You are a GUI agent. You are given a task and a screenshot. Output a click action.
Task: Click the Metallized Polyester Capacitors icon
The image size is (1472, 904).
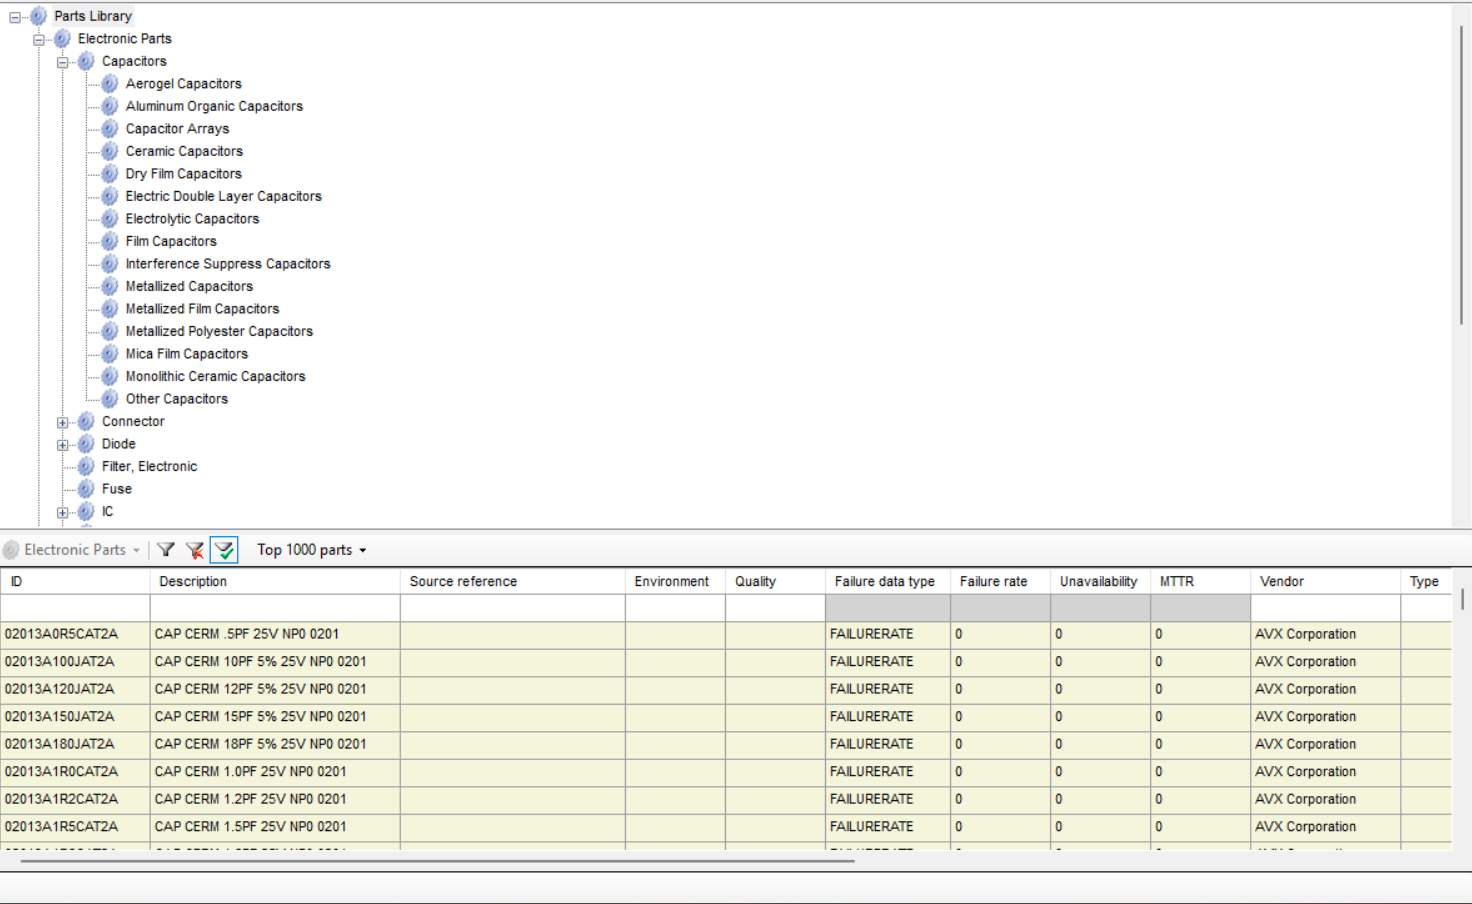[110, 331]
